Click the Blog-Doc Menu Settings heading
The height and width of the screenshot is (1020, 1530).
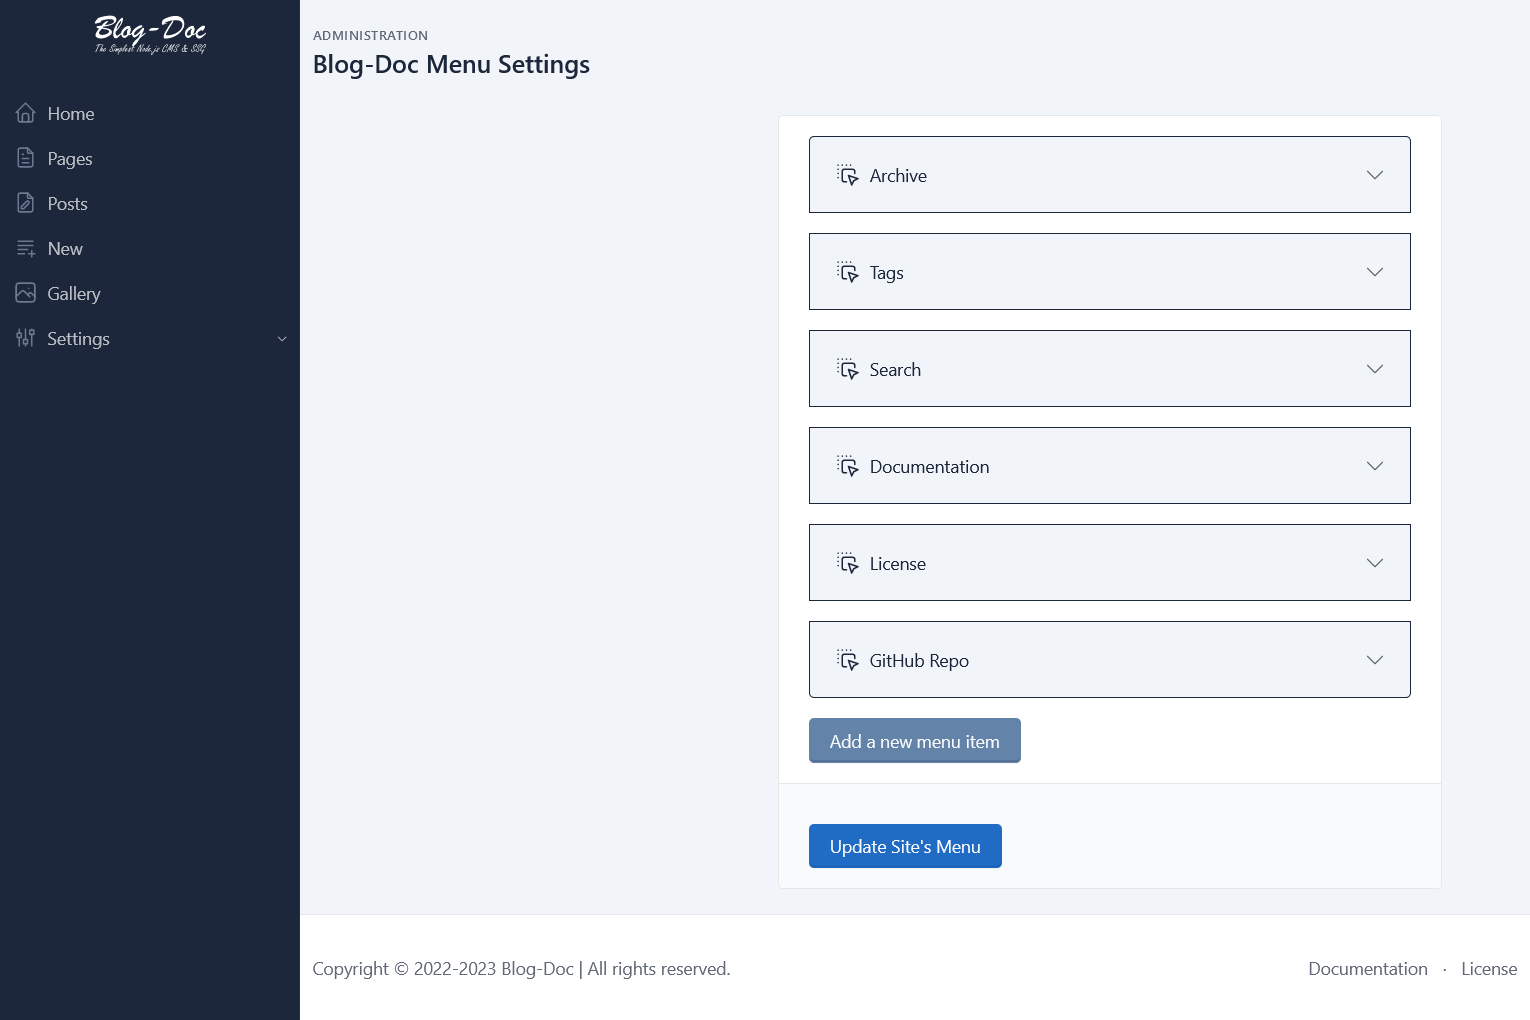point(451,64)
